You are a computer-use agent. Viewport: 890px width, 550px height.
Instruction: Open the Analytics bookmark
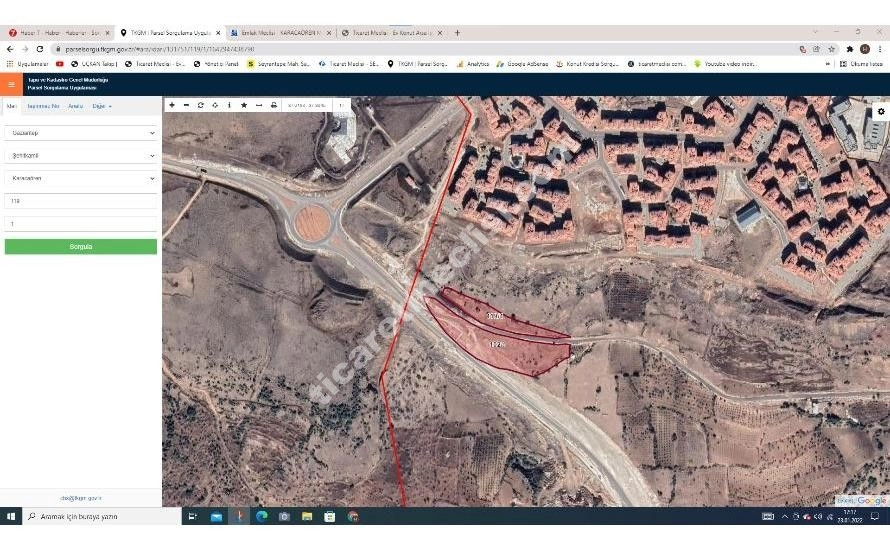point(473,64)
